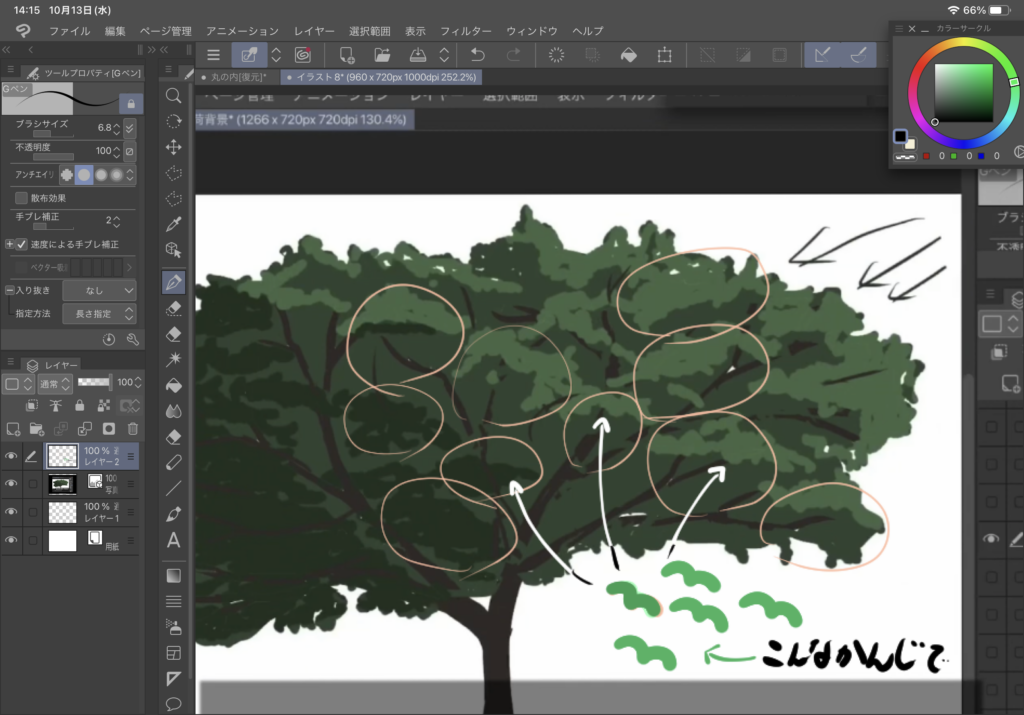This screenshot has width=1024, height=715.
Task: Open the 指定方法 dropdown showing 長さ指定
Action: [99, 313]
